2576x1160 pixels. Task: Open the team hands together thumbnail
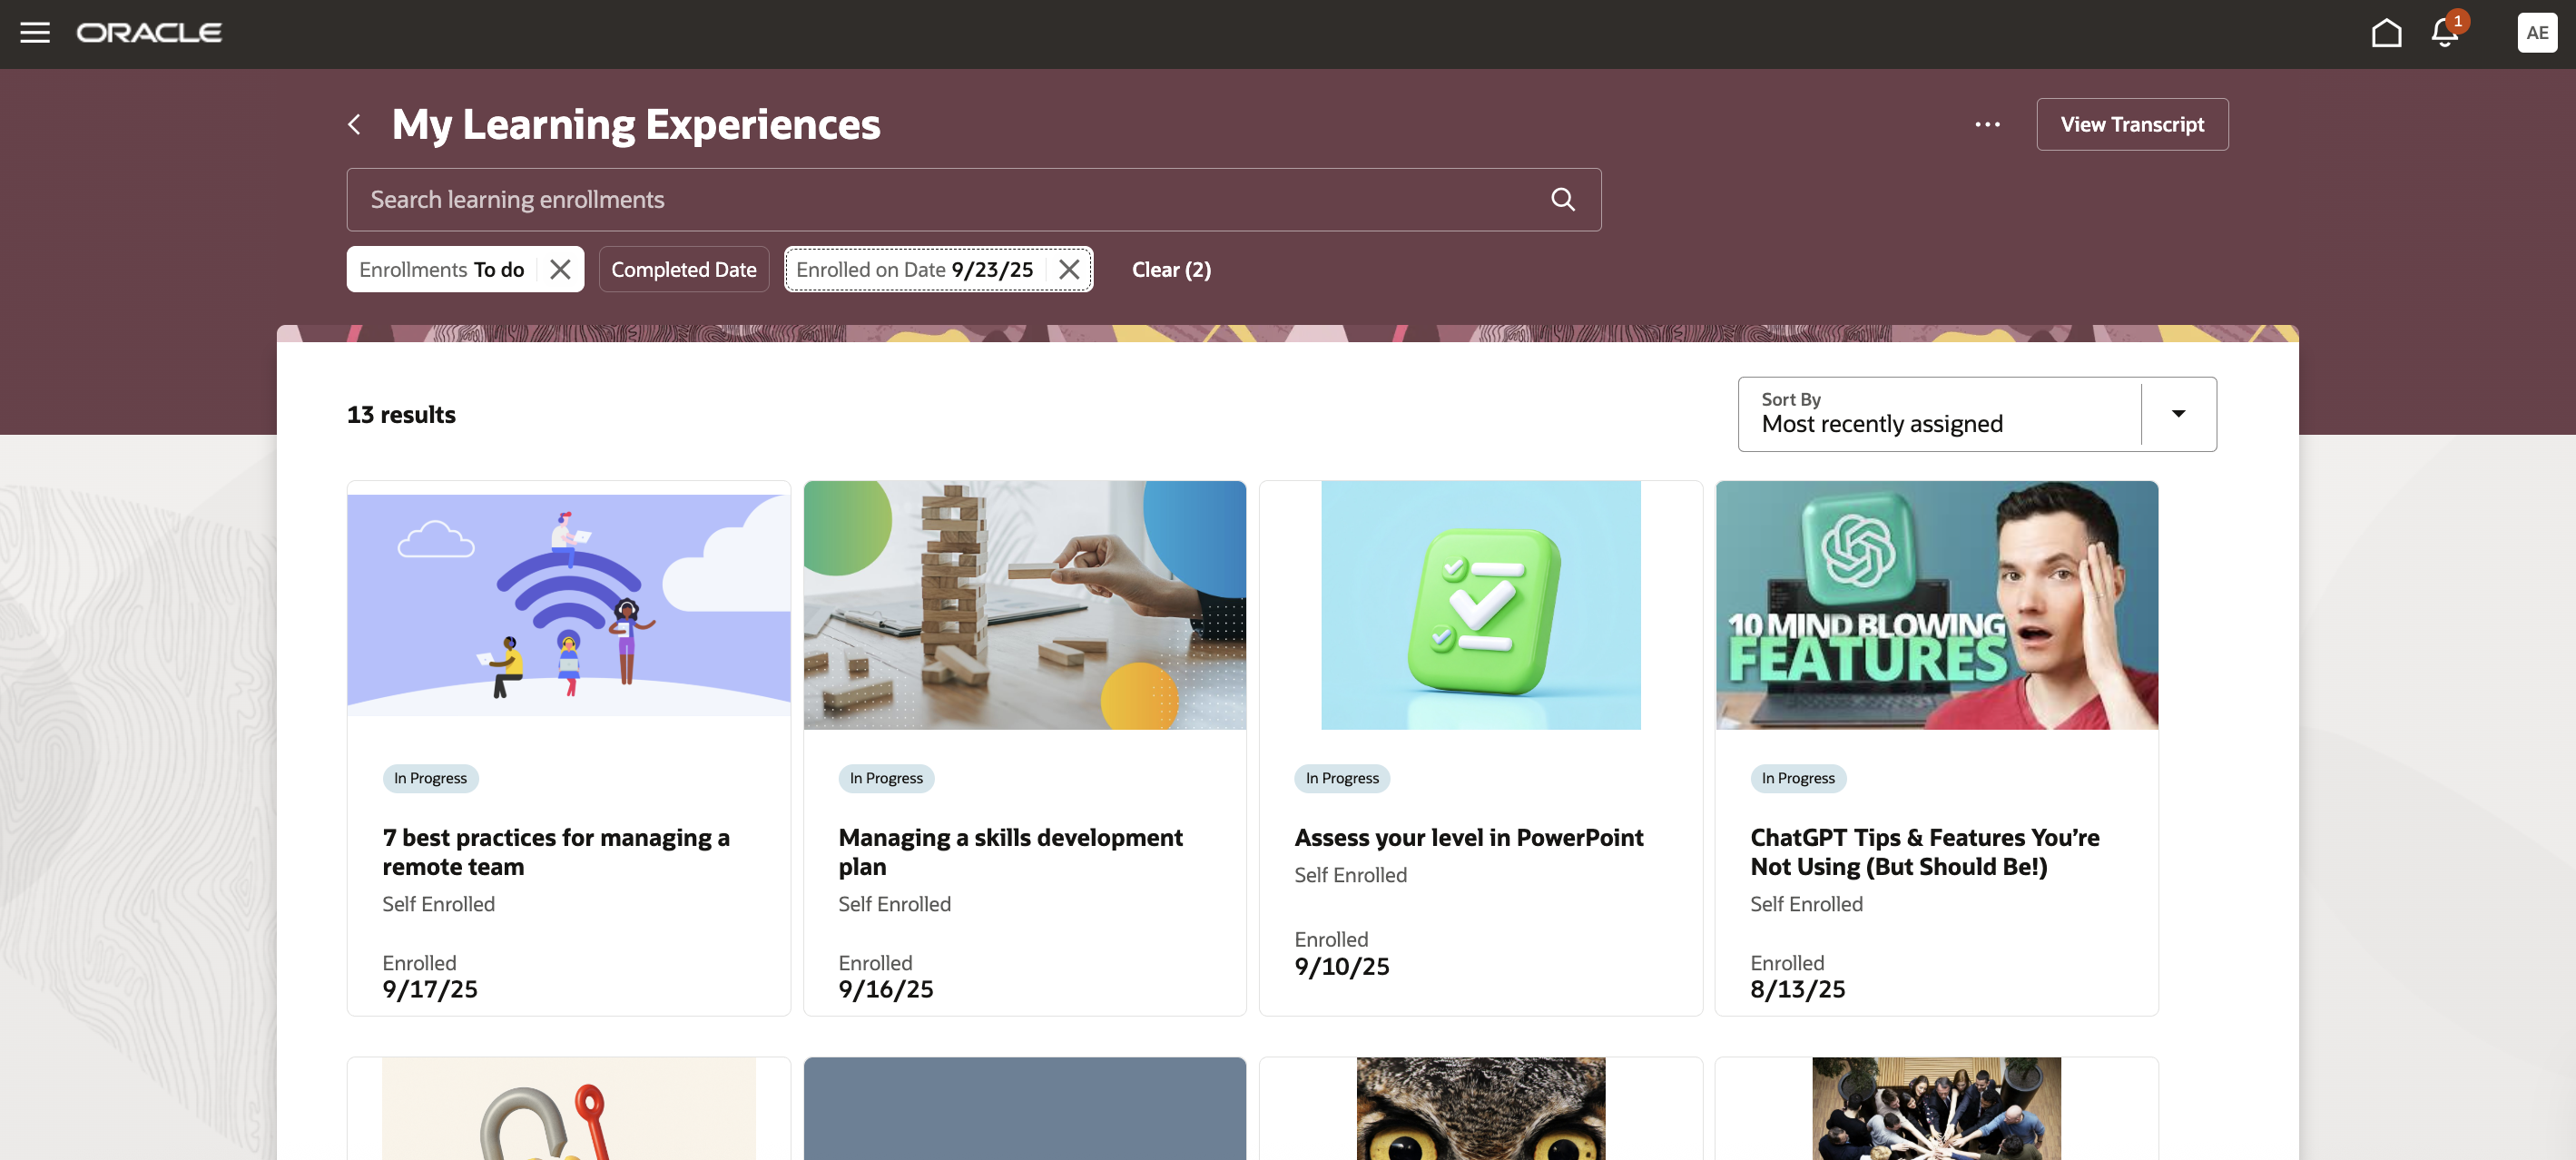pyautogui.click(x=1936, y=1109)
